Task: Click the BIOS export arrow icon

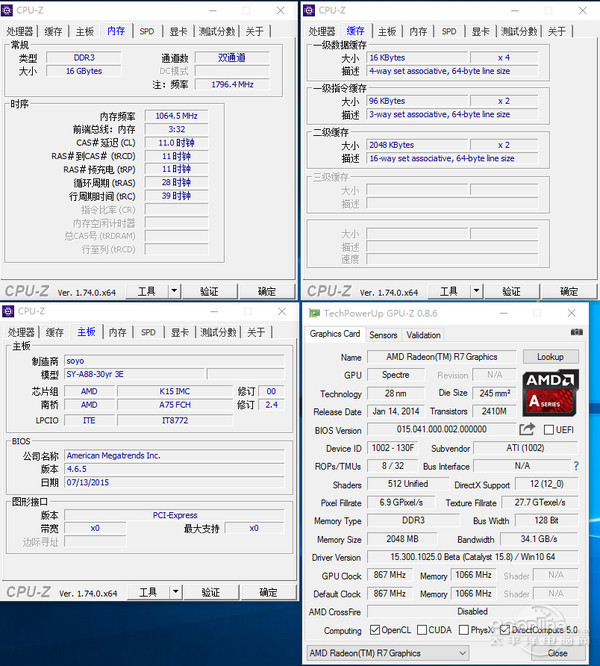Action: 527,429
